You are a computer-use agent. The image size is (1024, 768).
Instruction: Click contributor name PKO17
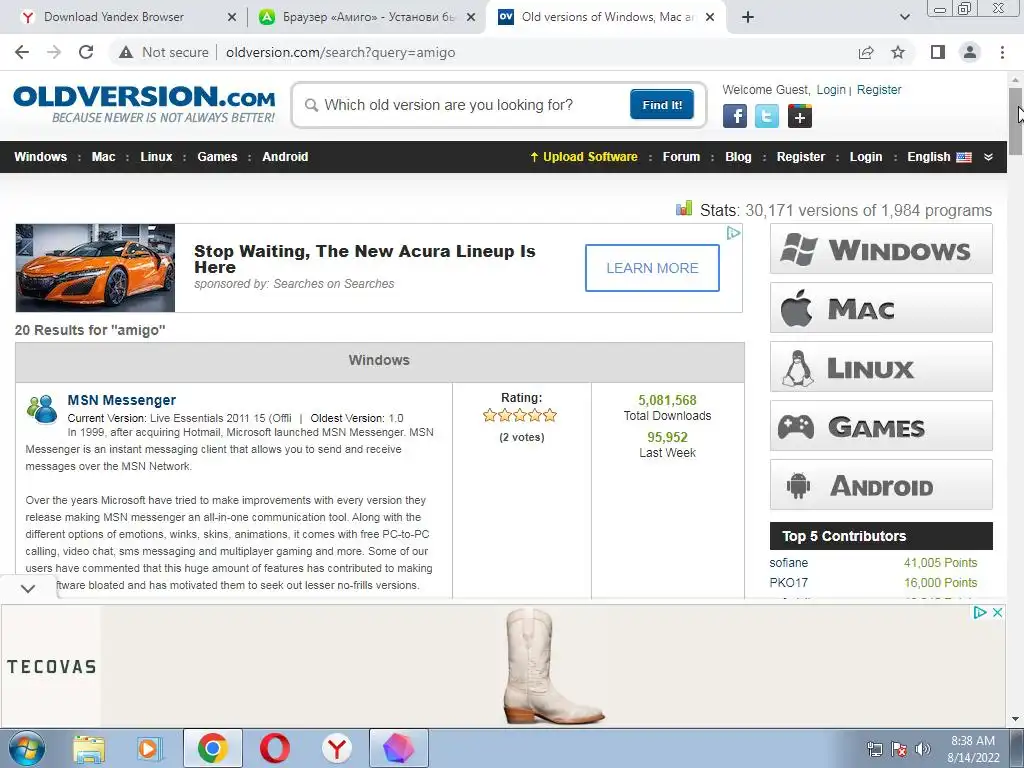tap(788, 583)
